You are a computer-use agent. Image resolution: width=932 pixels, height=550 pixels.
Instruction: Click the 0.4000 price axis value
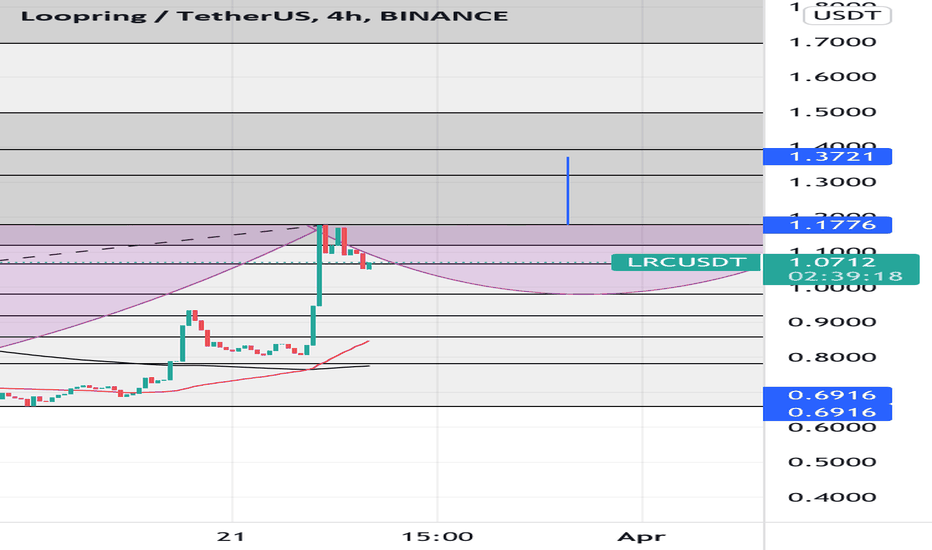(x=832, y=497)
